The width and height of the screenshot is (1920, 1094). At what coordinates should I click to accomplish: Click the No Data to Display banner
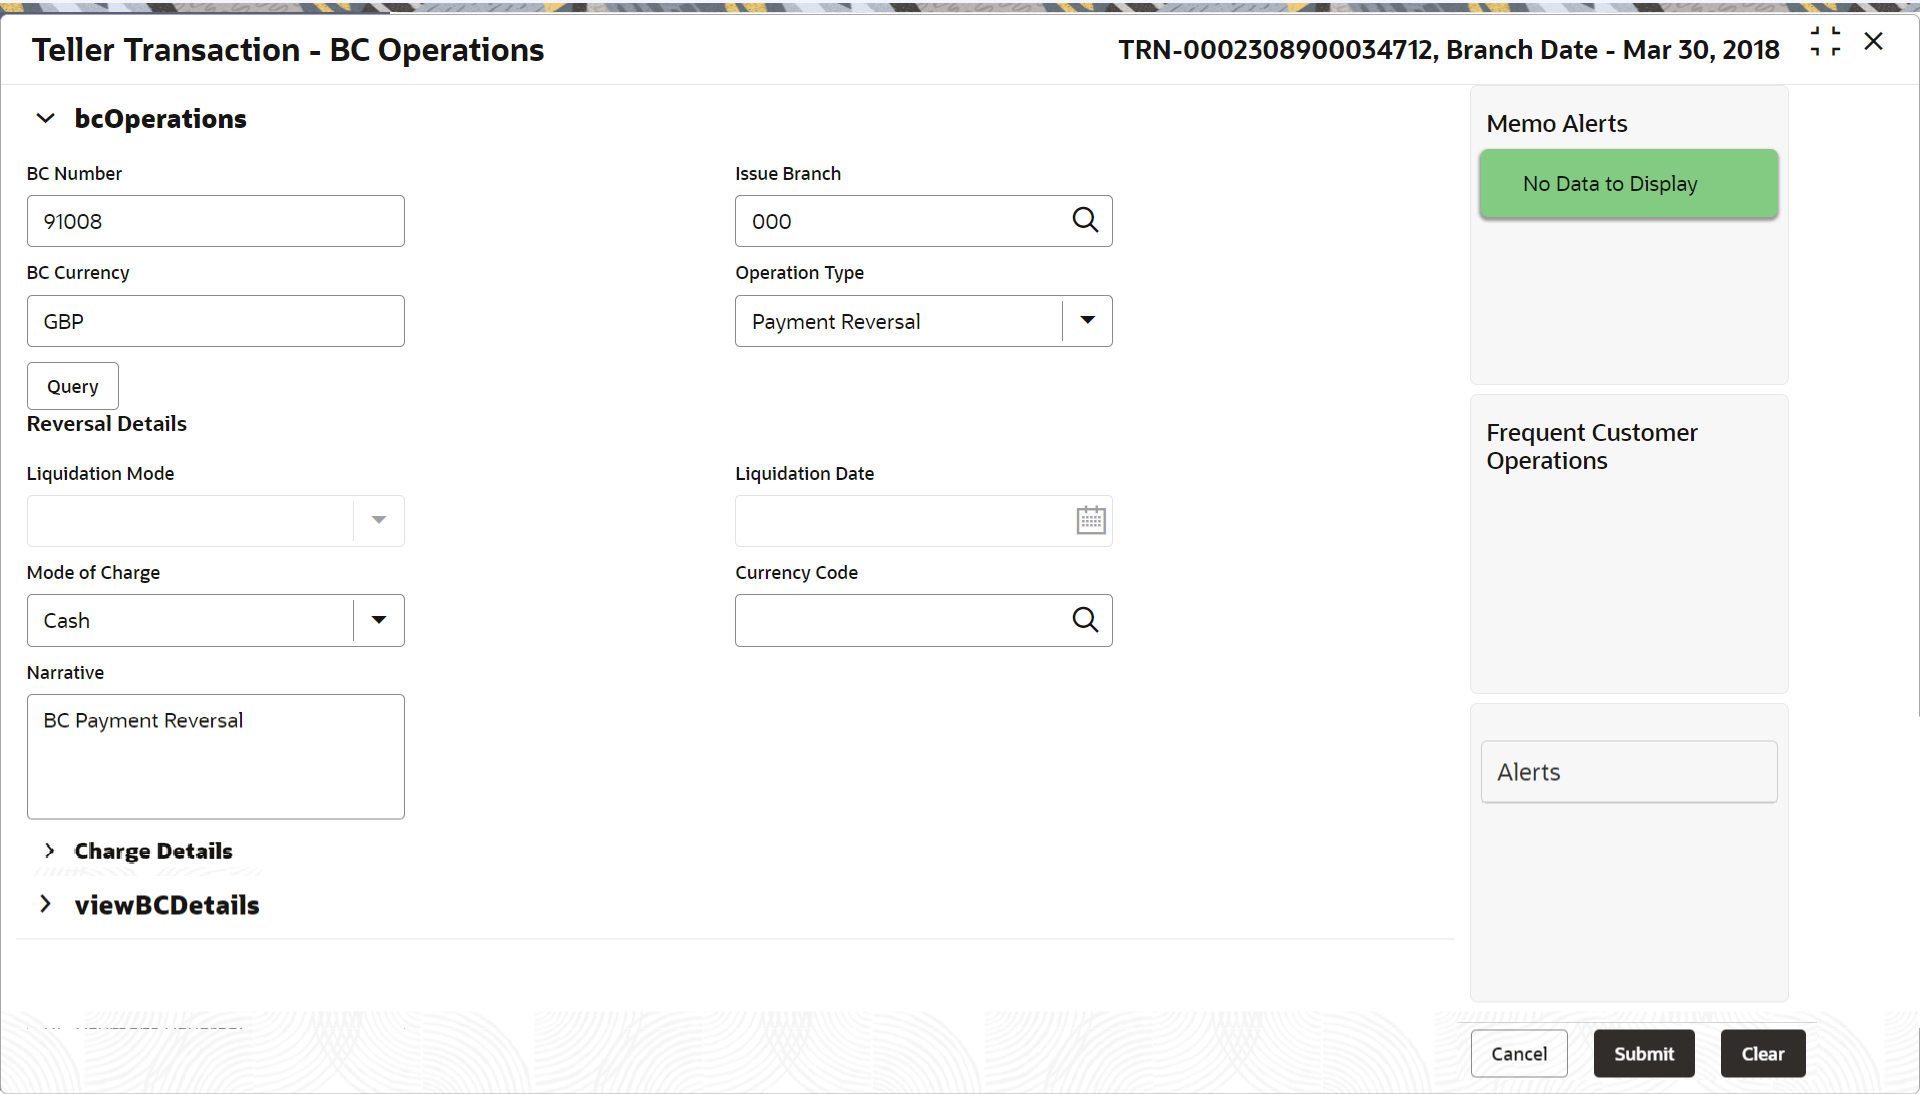coord(1628,184)
